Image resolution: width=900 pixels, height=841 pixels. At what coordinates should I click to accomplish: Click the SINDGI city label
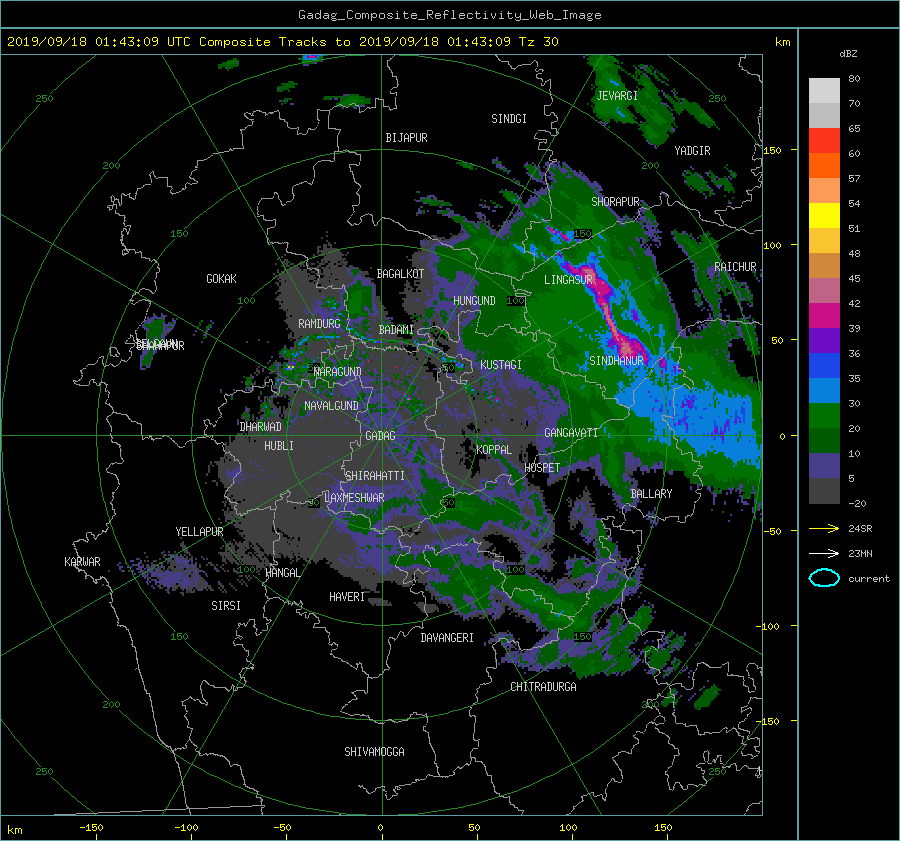(x=509, y=119)
